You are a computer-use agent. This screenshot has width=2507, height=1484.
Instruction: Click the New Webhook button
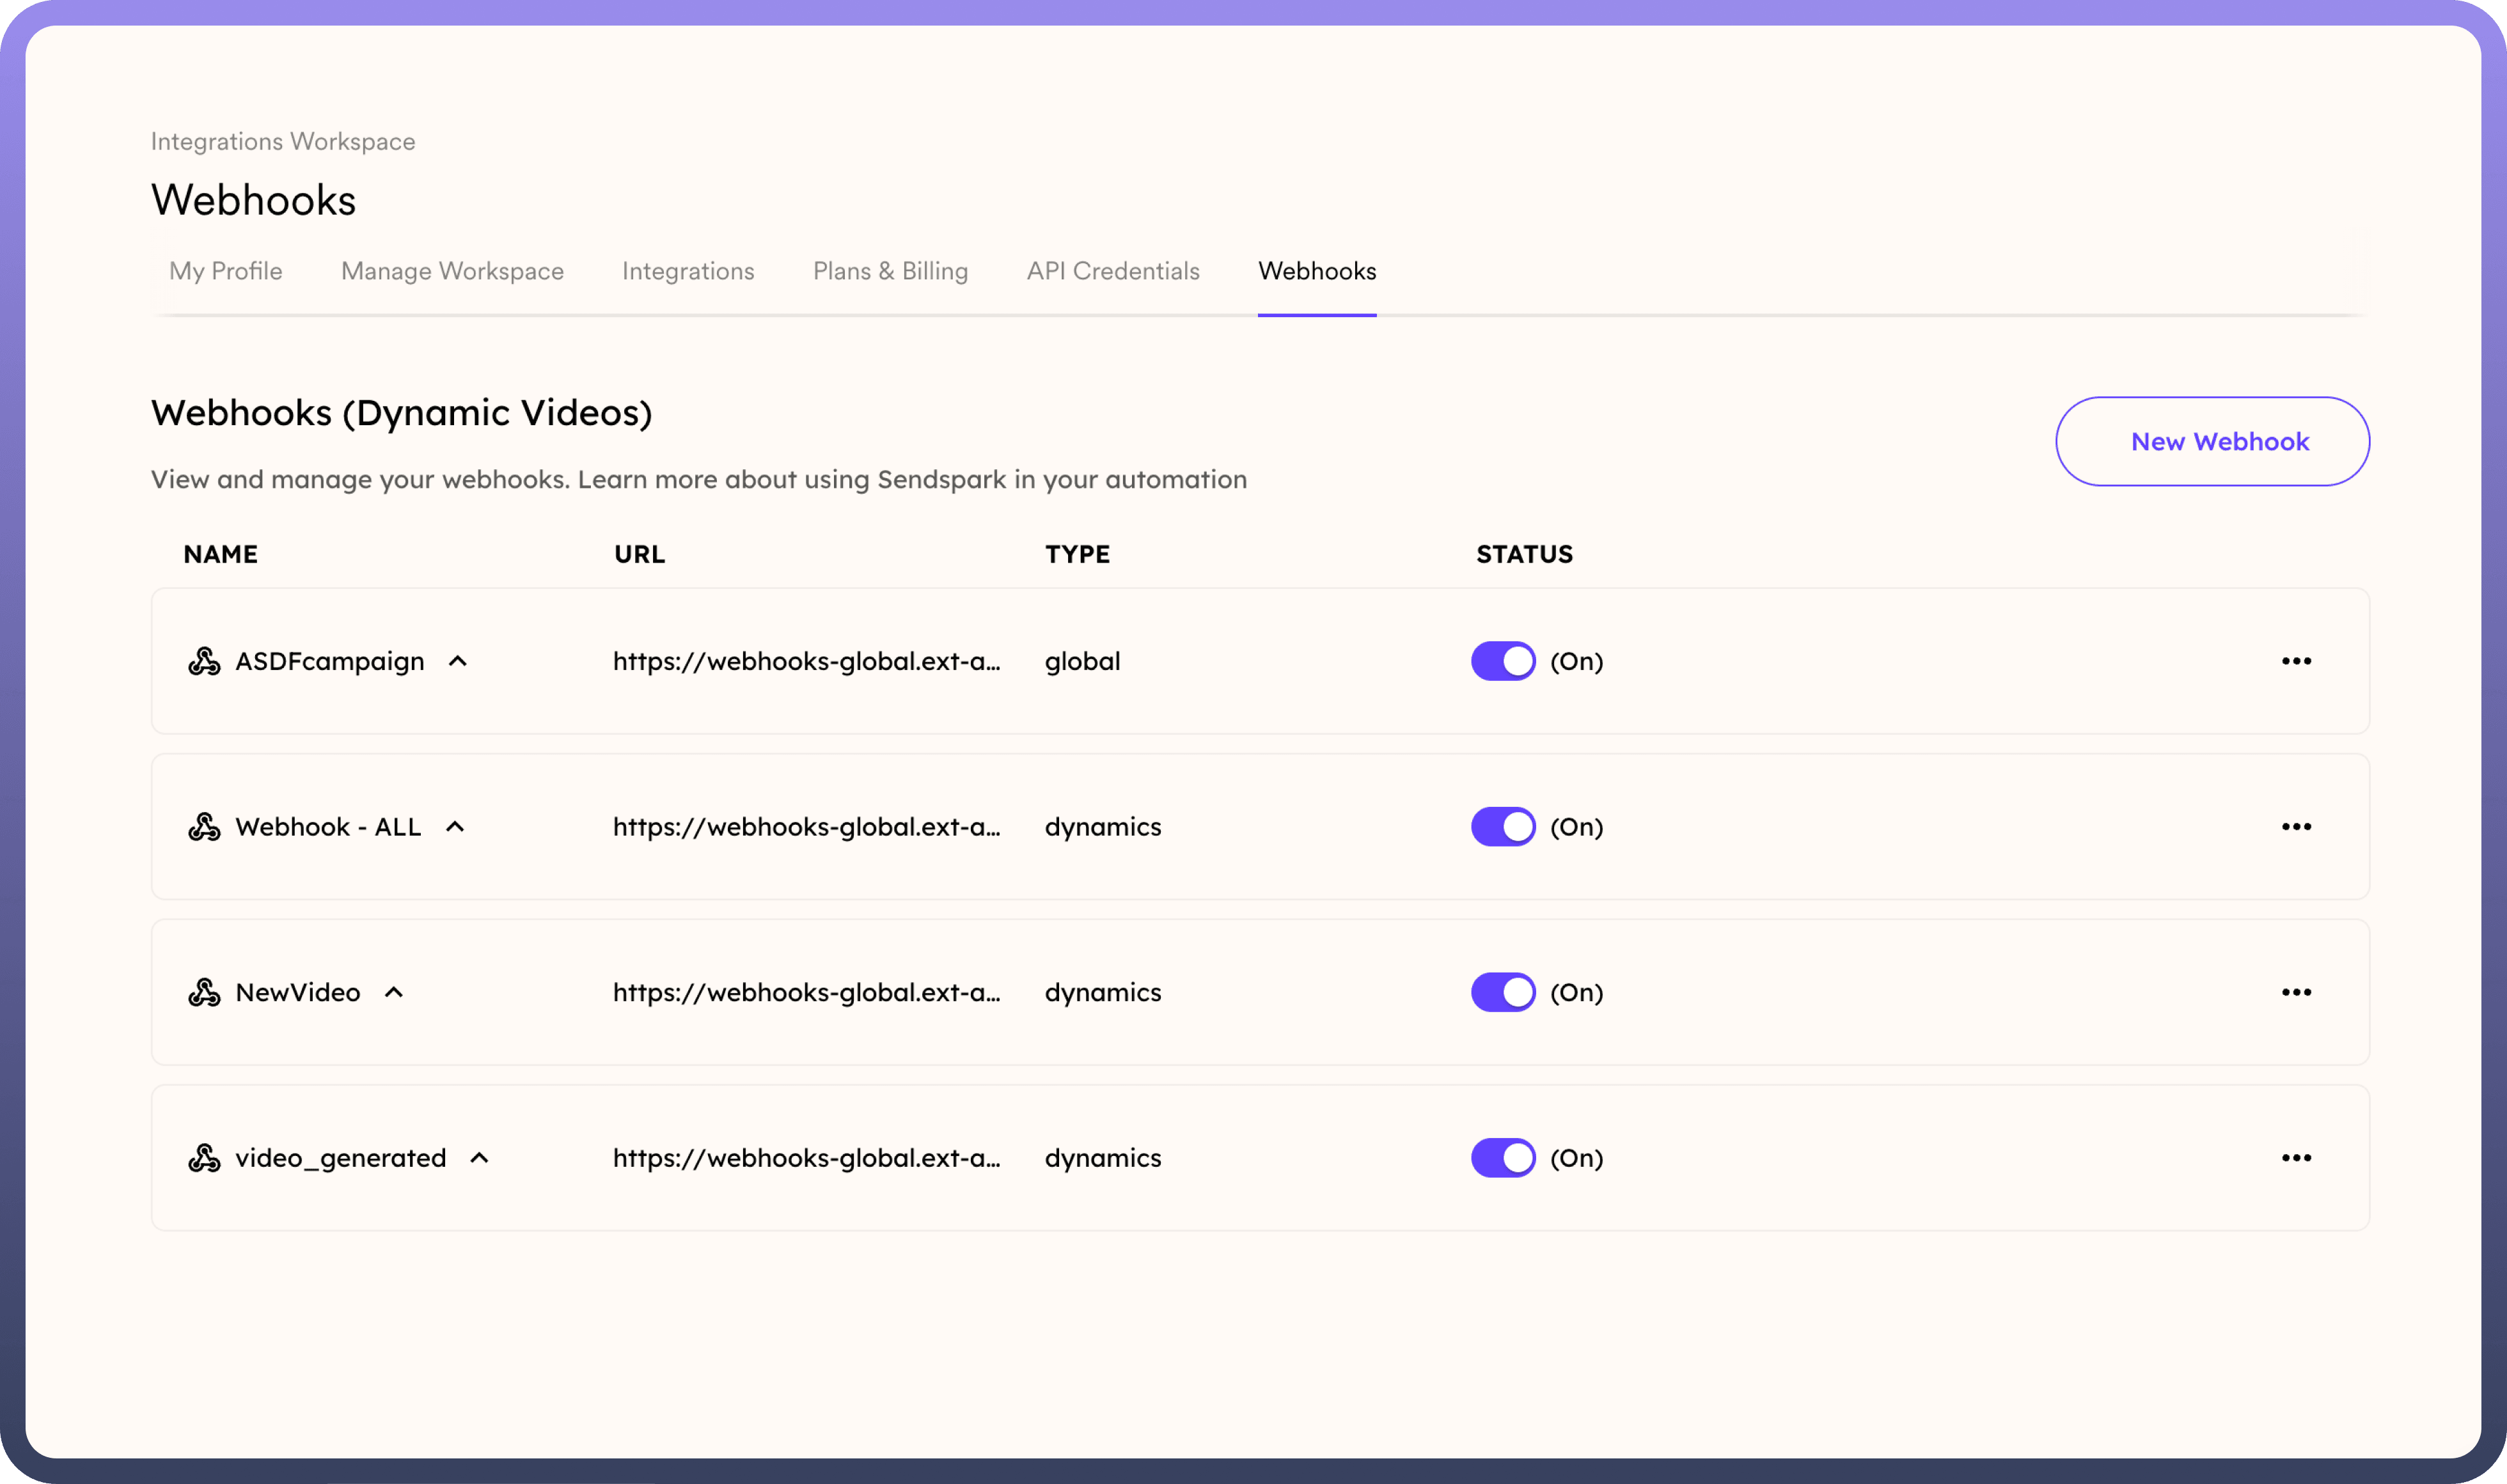[x=2211, y=441]
